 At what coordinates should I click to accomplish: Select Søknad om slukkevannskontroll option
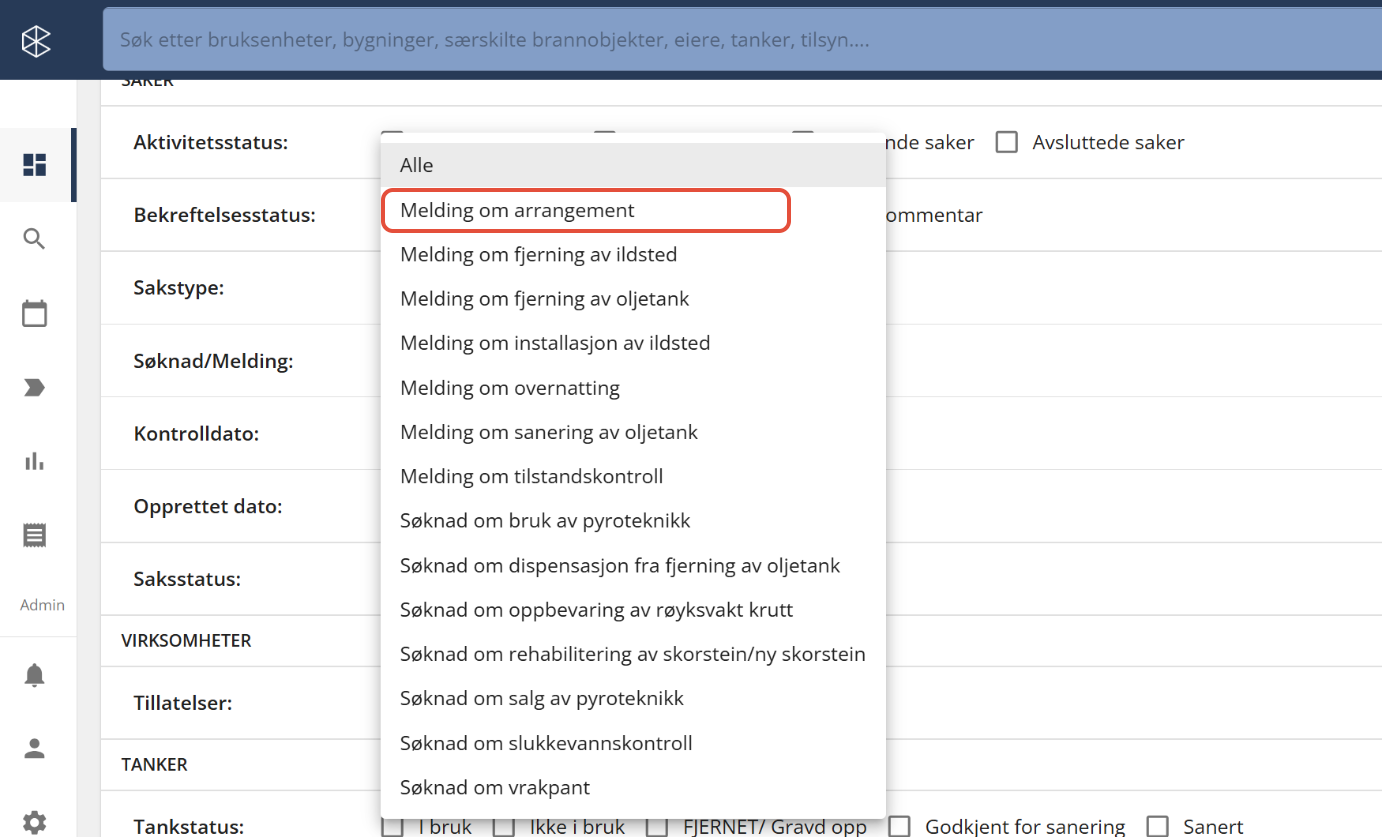633,743
